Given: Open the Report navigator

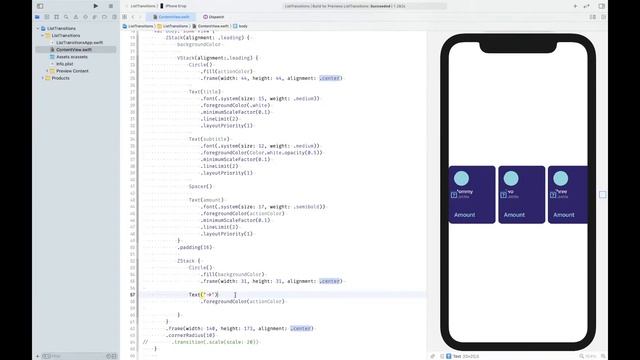Looking at the screenshot, I should [114, 17].
